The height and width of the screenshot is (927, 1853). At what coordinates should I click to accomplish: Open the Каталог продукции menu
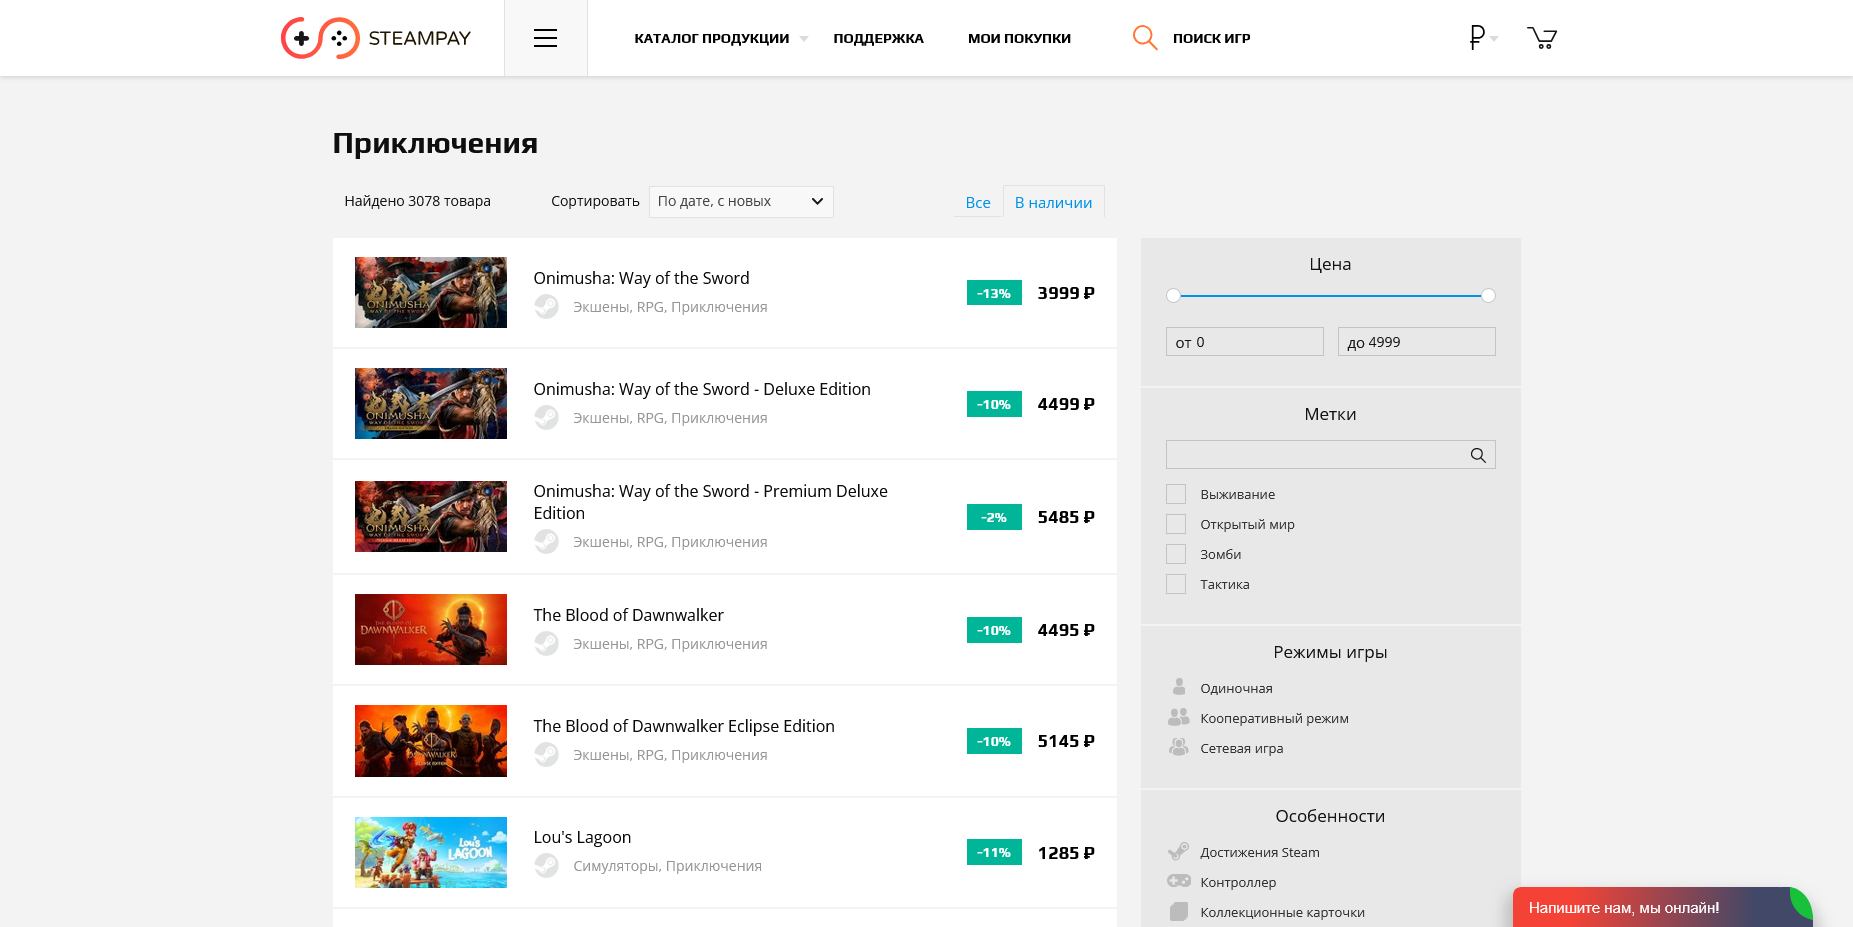[x=712, y=38]
